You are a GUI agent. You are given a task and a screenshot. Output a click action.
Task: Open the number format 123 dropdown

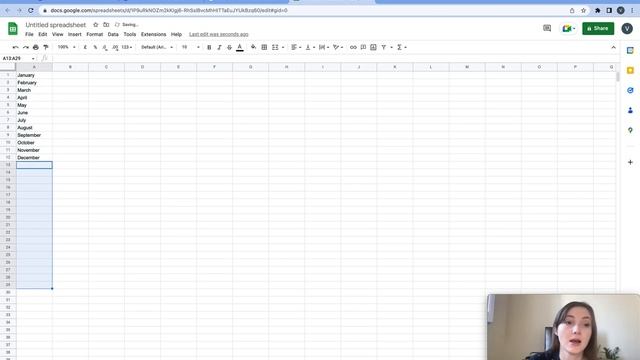127,47
